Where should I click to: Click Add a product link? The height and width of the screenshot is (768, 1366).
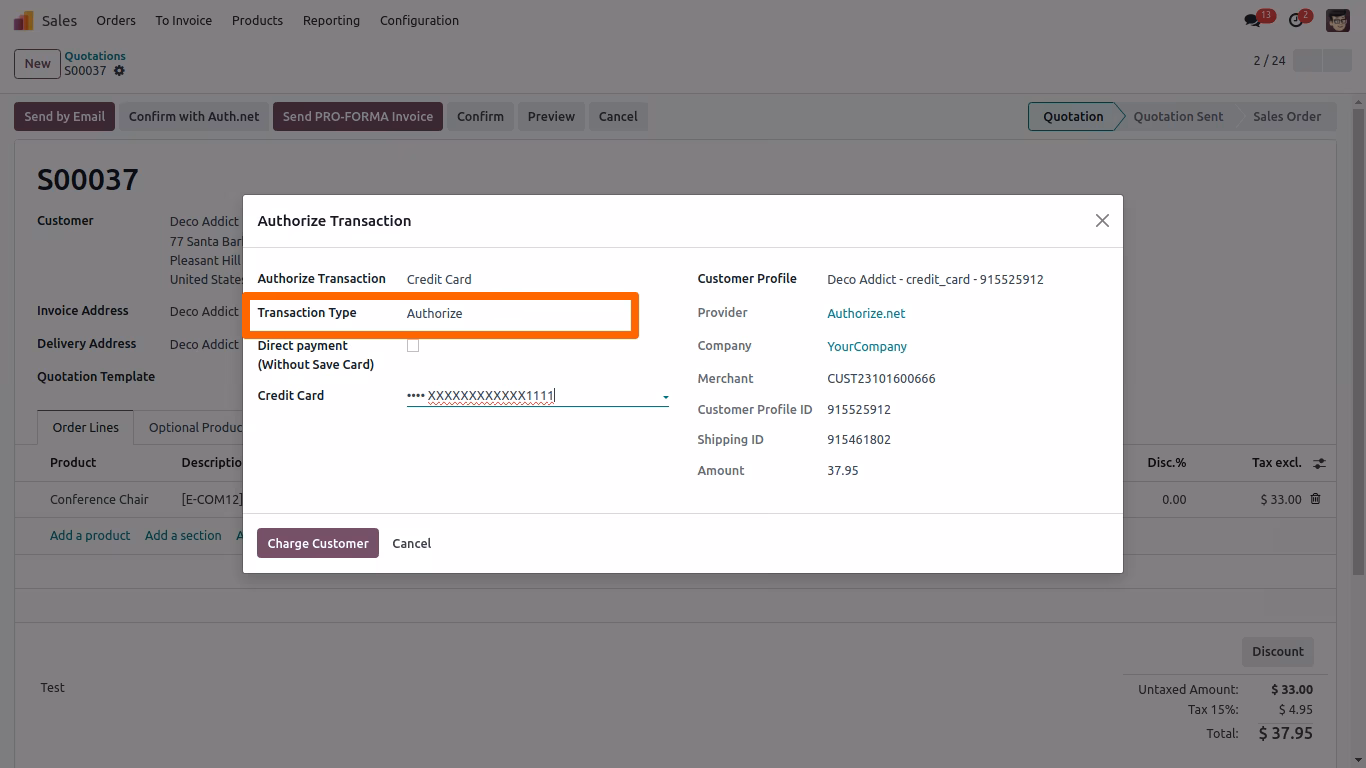coord(90,535)
